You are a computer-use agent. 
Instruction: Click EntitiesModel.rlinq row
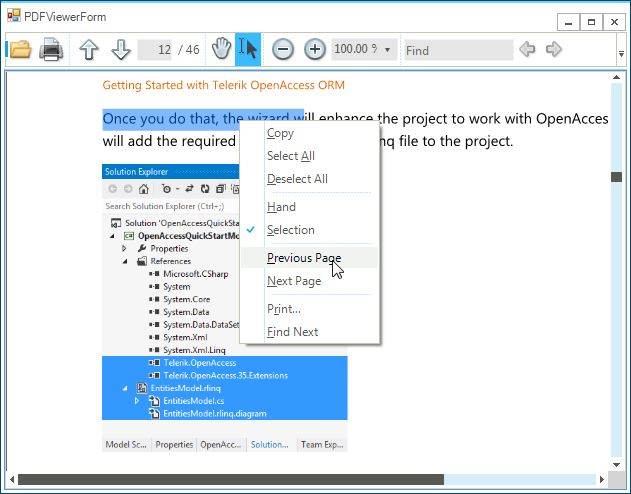click(x=225, y=388)
